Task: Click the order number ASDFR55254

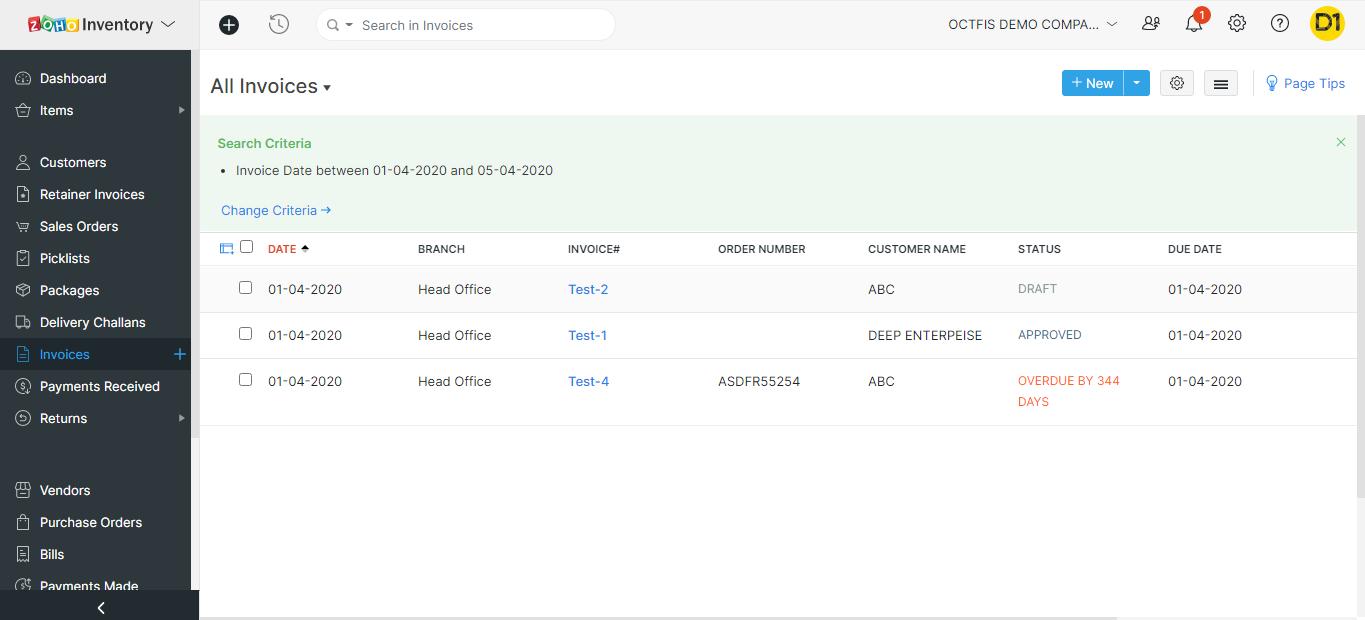Action: [x=759, y=381]
